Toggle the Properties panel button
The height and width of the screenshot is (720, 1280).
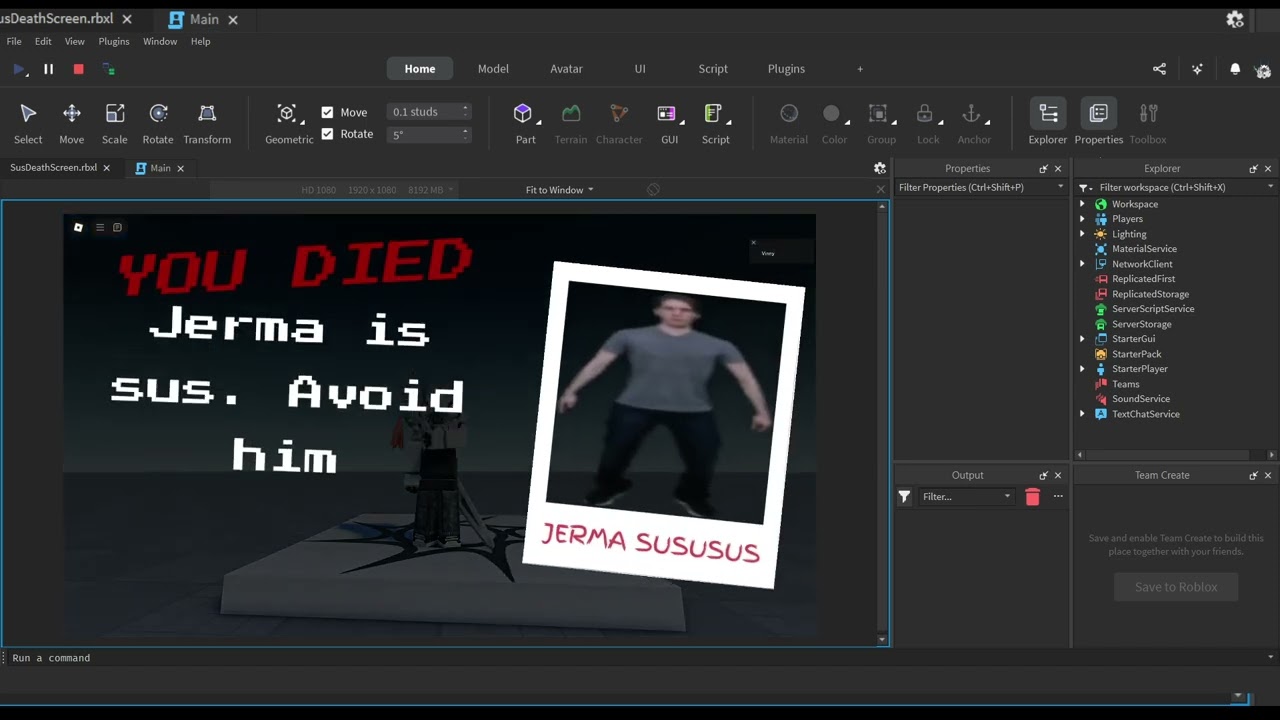(x=1098, y=114)
